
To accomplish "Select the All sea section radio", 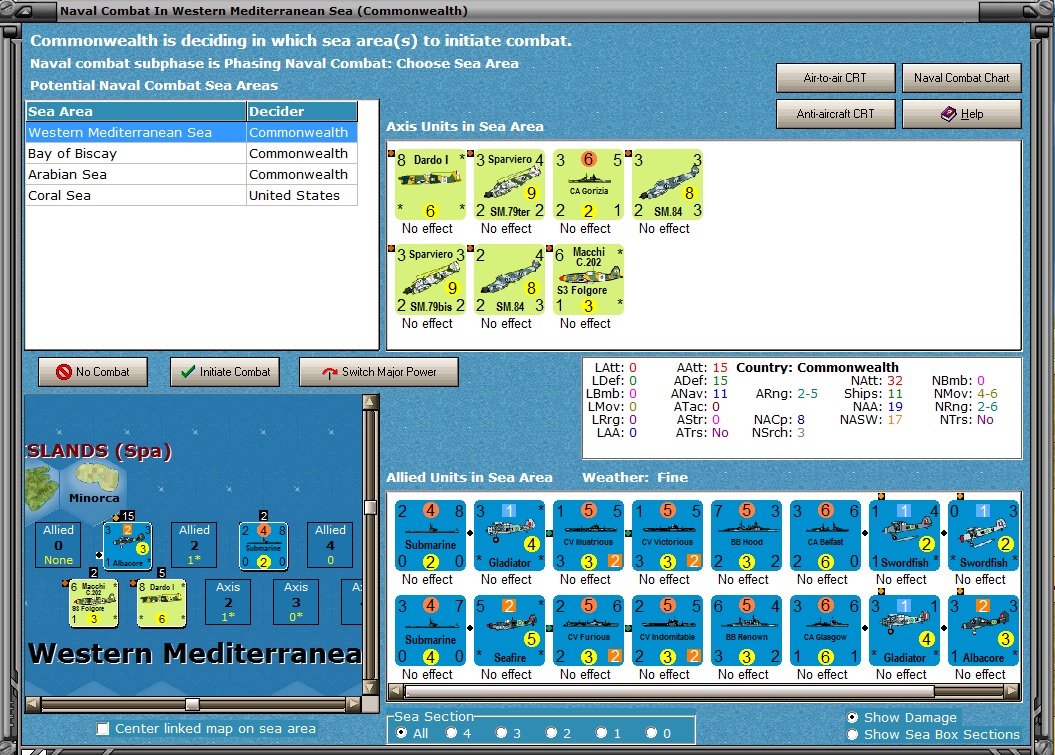I will [x=402, y=733].
